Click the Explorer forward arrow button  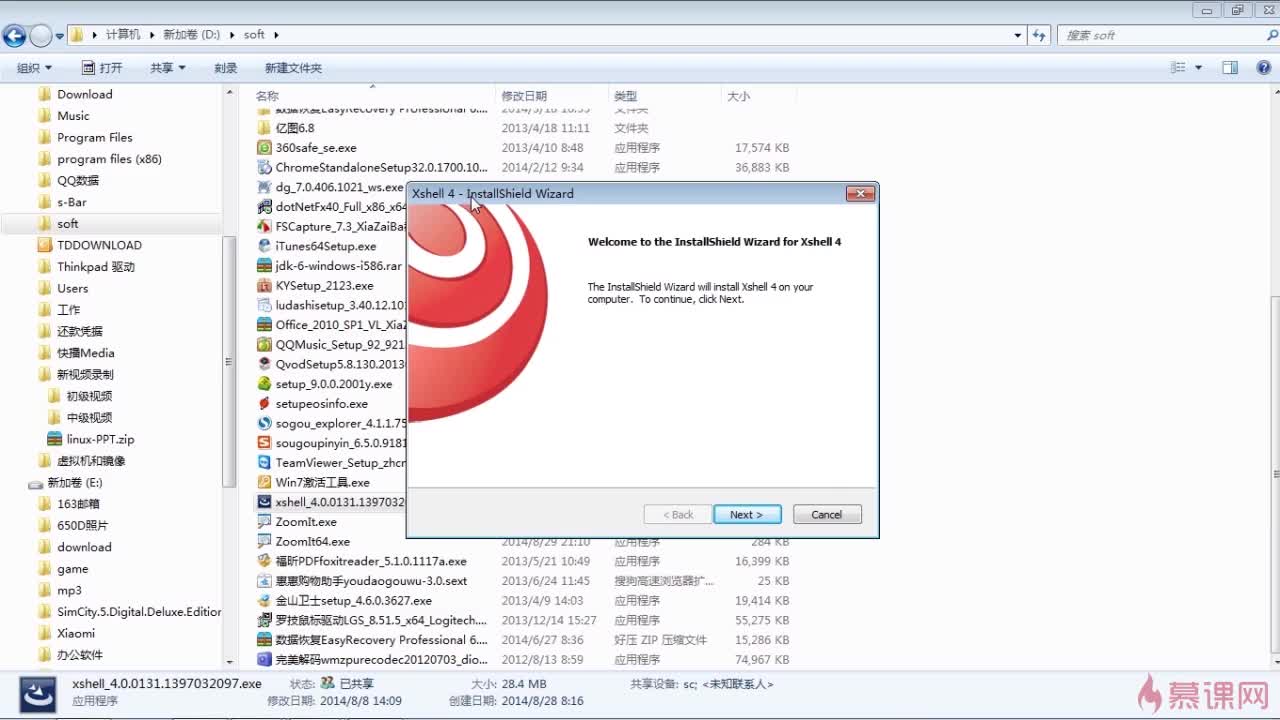pyautogui.click(x=40, y=36)
